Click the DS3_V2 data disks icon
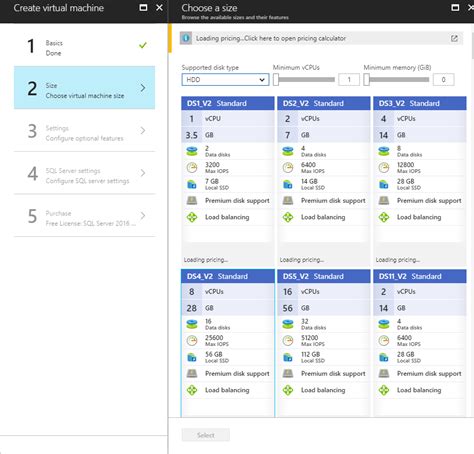 pyautogui.click(x=384, y=151)
